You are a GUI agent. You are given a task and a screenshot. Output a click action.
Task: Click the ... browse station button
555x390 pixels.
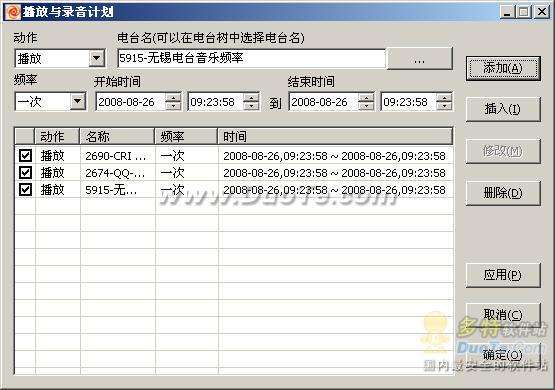420,58
